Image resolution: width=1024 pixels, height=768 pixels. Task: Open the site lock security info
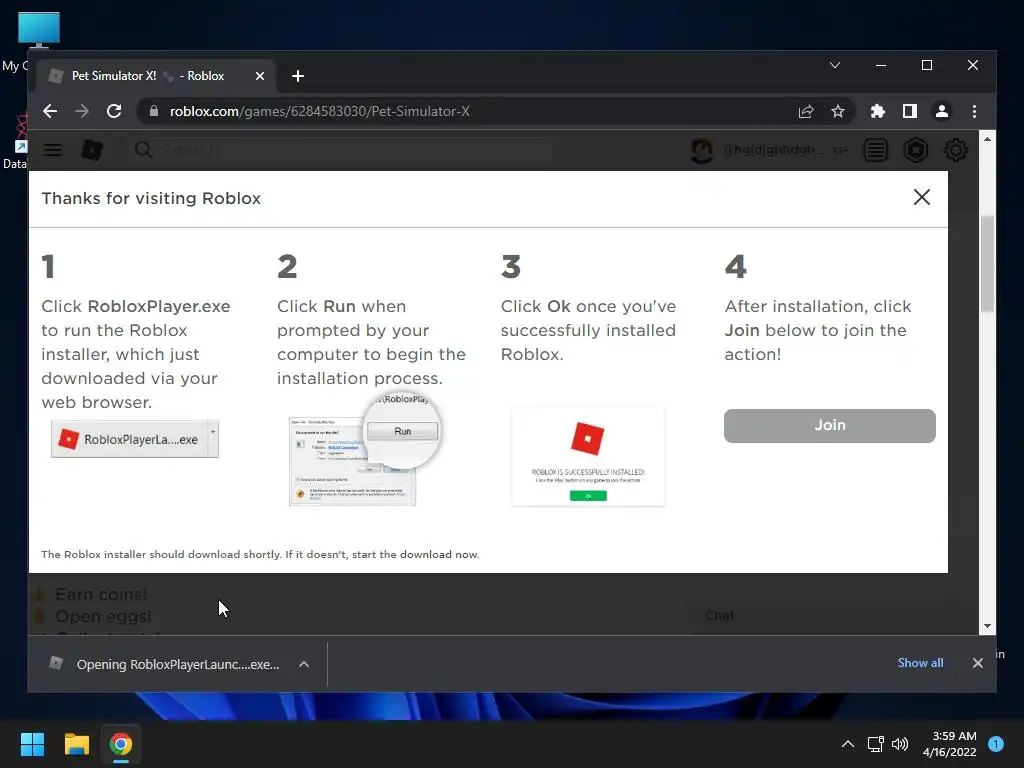[x=153, y=111]
